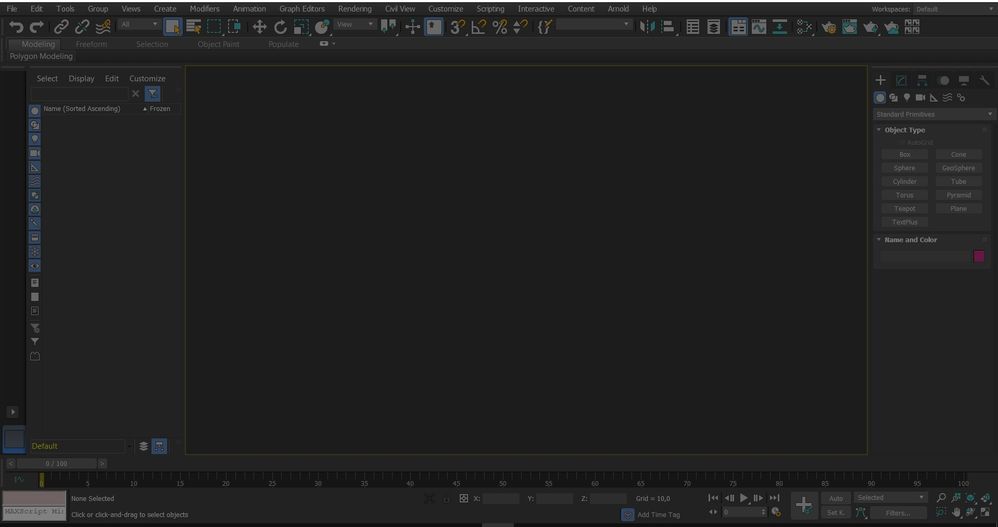Switch to the Modify command panel tab
Screen dimensions: 998x527
click(901, 80)
